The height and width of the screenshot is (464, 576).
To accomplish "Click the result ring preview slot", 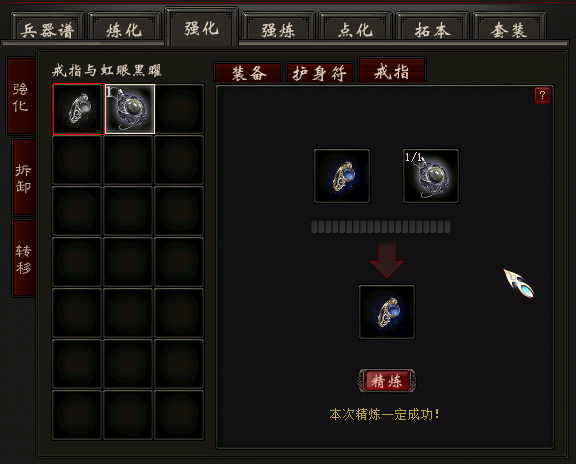I will coord(387,312).
